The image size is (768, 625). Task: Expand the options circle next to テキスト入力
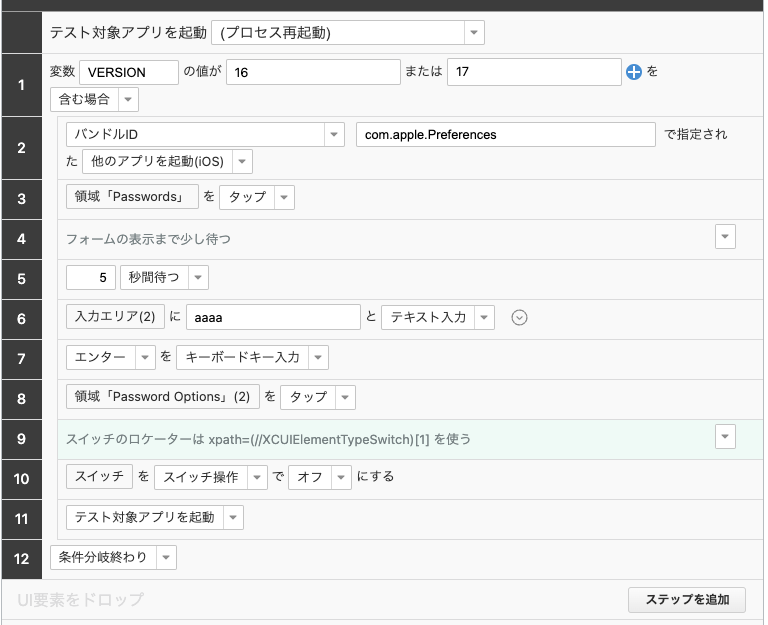point(519,318)
